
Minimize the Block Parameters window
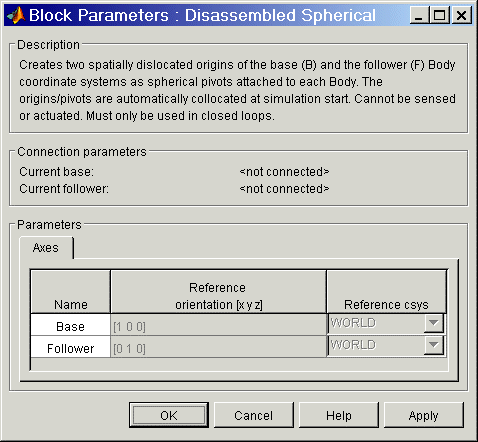(x=419, y=15)
